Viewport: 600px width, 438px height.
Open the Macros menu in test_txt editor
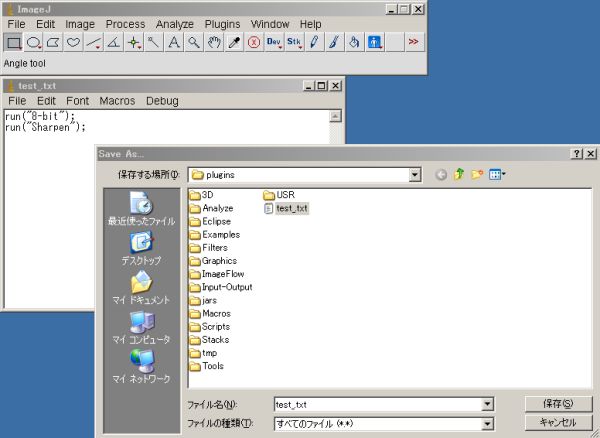click(x=117, y=101)
